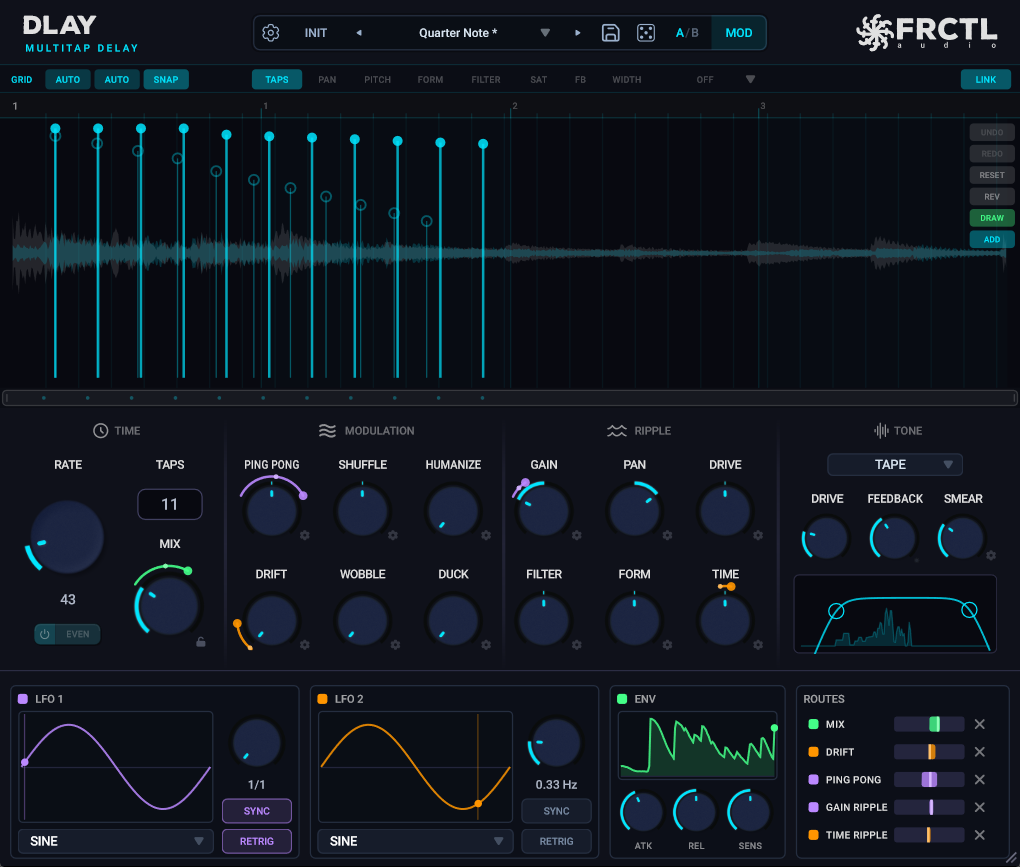Open Ripple Gain gear settings
Viewport: 1020px width, 867px height.
pyautogui.click(x=576, y=535)
